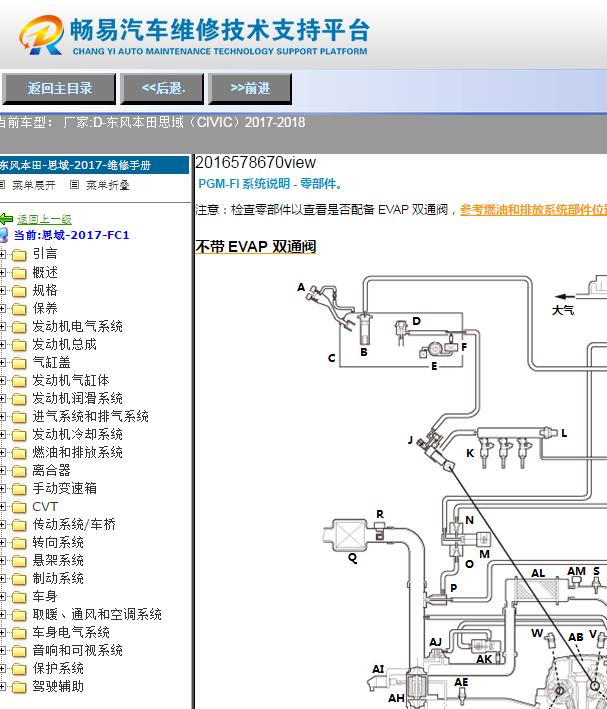Expand the 发动机润滑系统 folder node
This screenshot has width=607, height=709.
3,399
